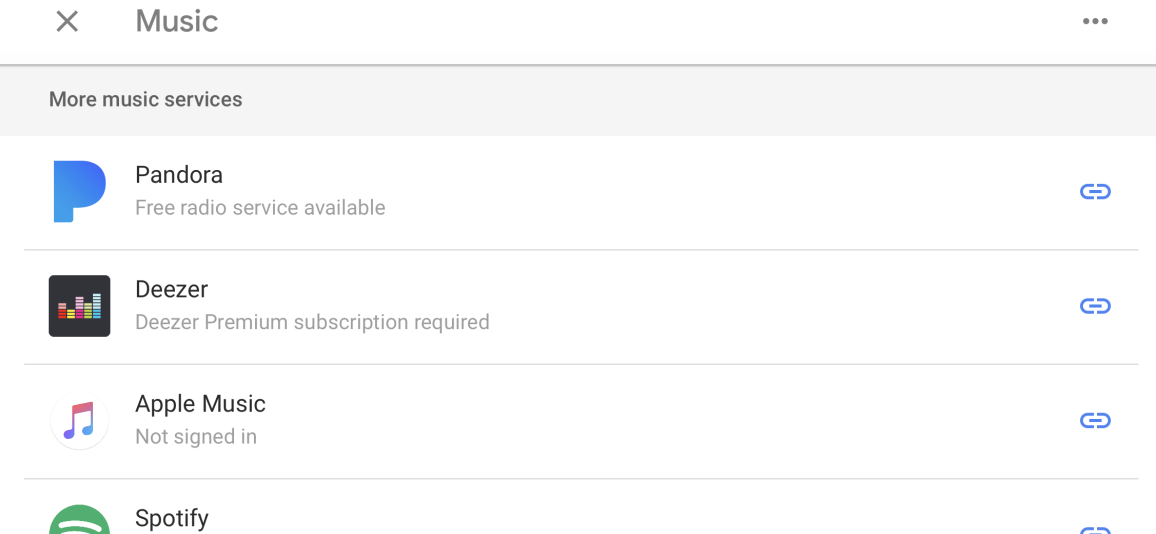Click the "Not signed in" status

196,437
